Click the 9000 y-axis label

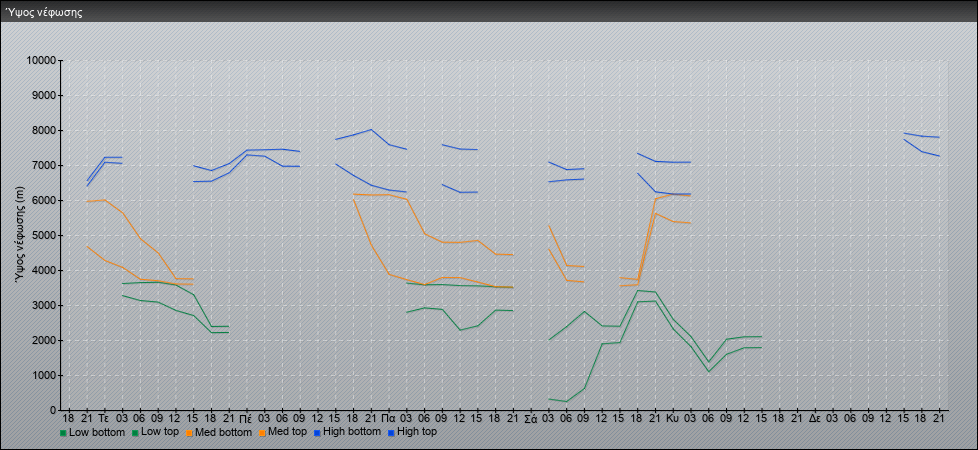point(44,95)
